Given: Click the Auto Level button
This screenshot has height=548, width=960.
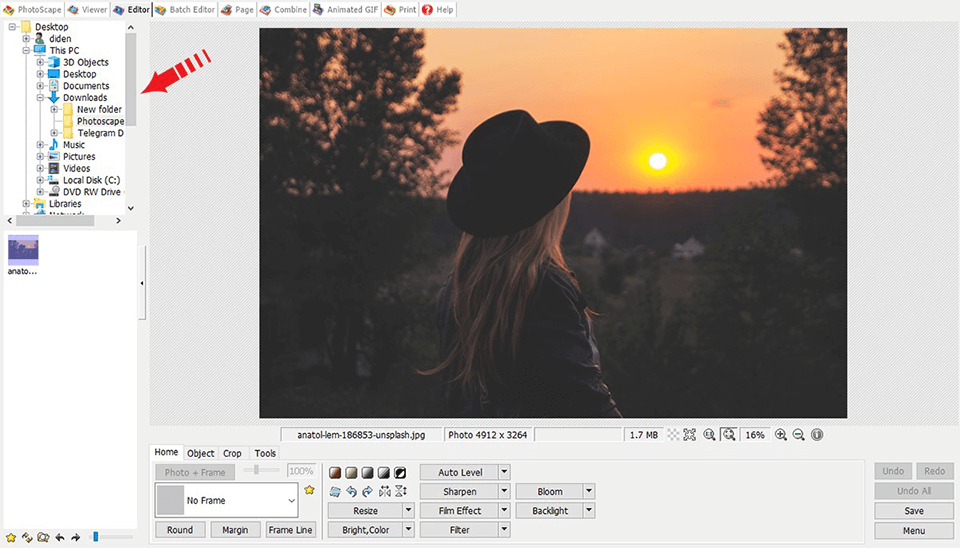Looking at the screenshot, I should pos(460,472).
